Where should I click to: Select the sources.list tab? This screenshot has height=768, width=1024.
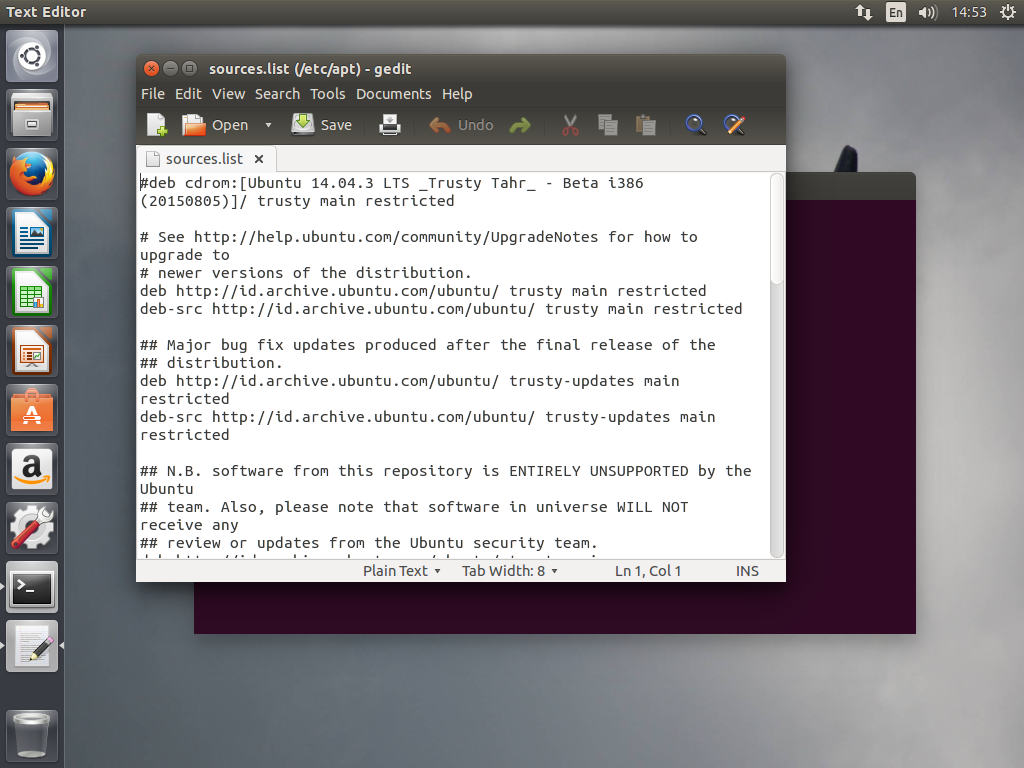tap(204, 159)
